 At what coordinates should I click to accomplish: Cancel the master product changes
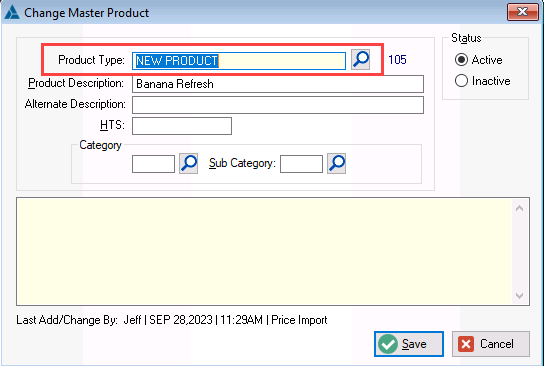click(x=491, y=344)
